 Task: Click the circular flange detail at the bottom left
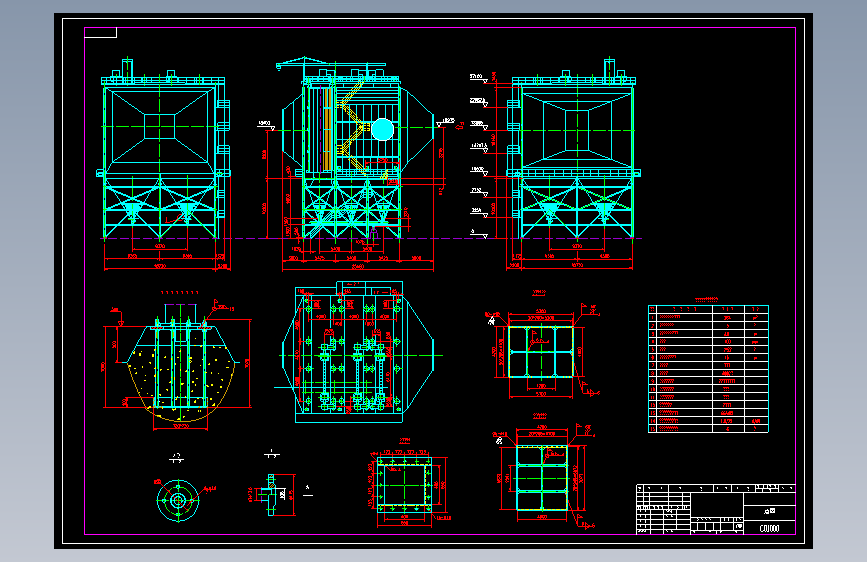click(x=177, y=501)
